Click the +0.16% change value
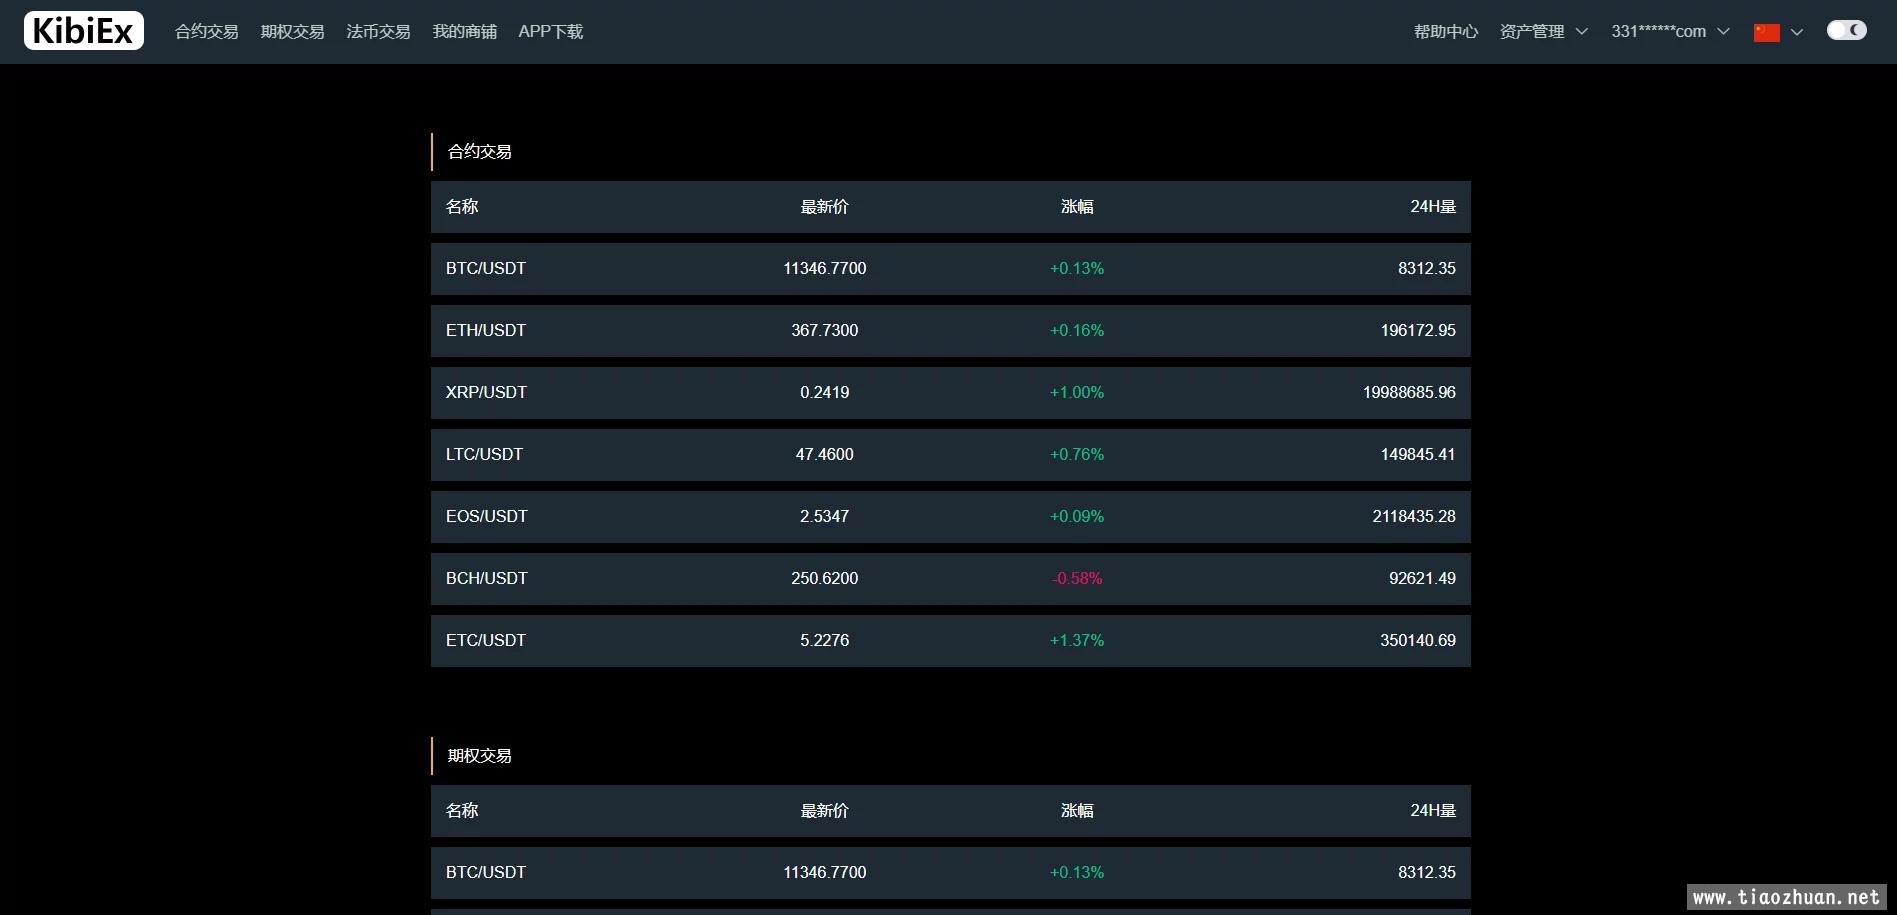 pyautogui.click(x=1077, y=331)
